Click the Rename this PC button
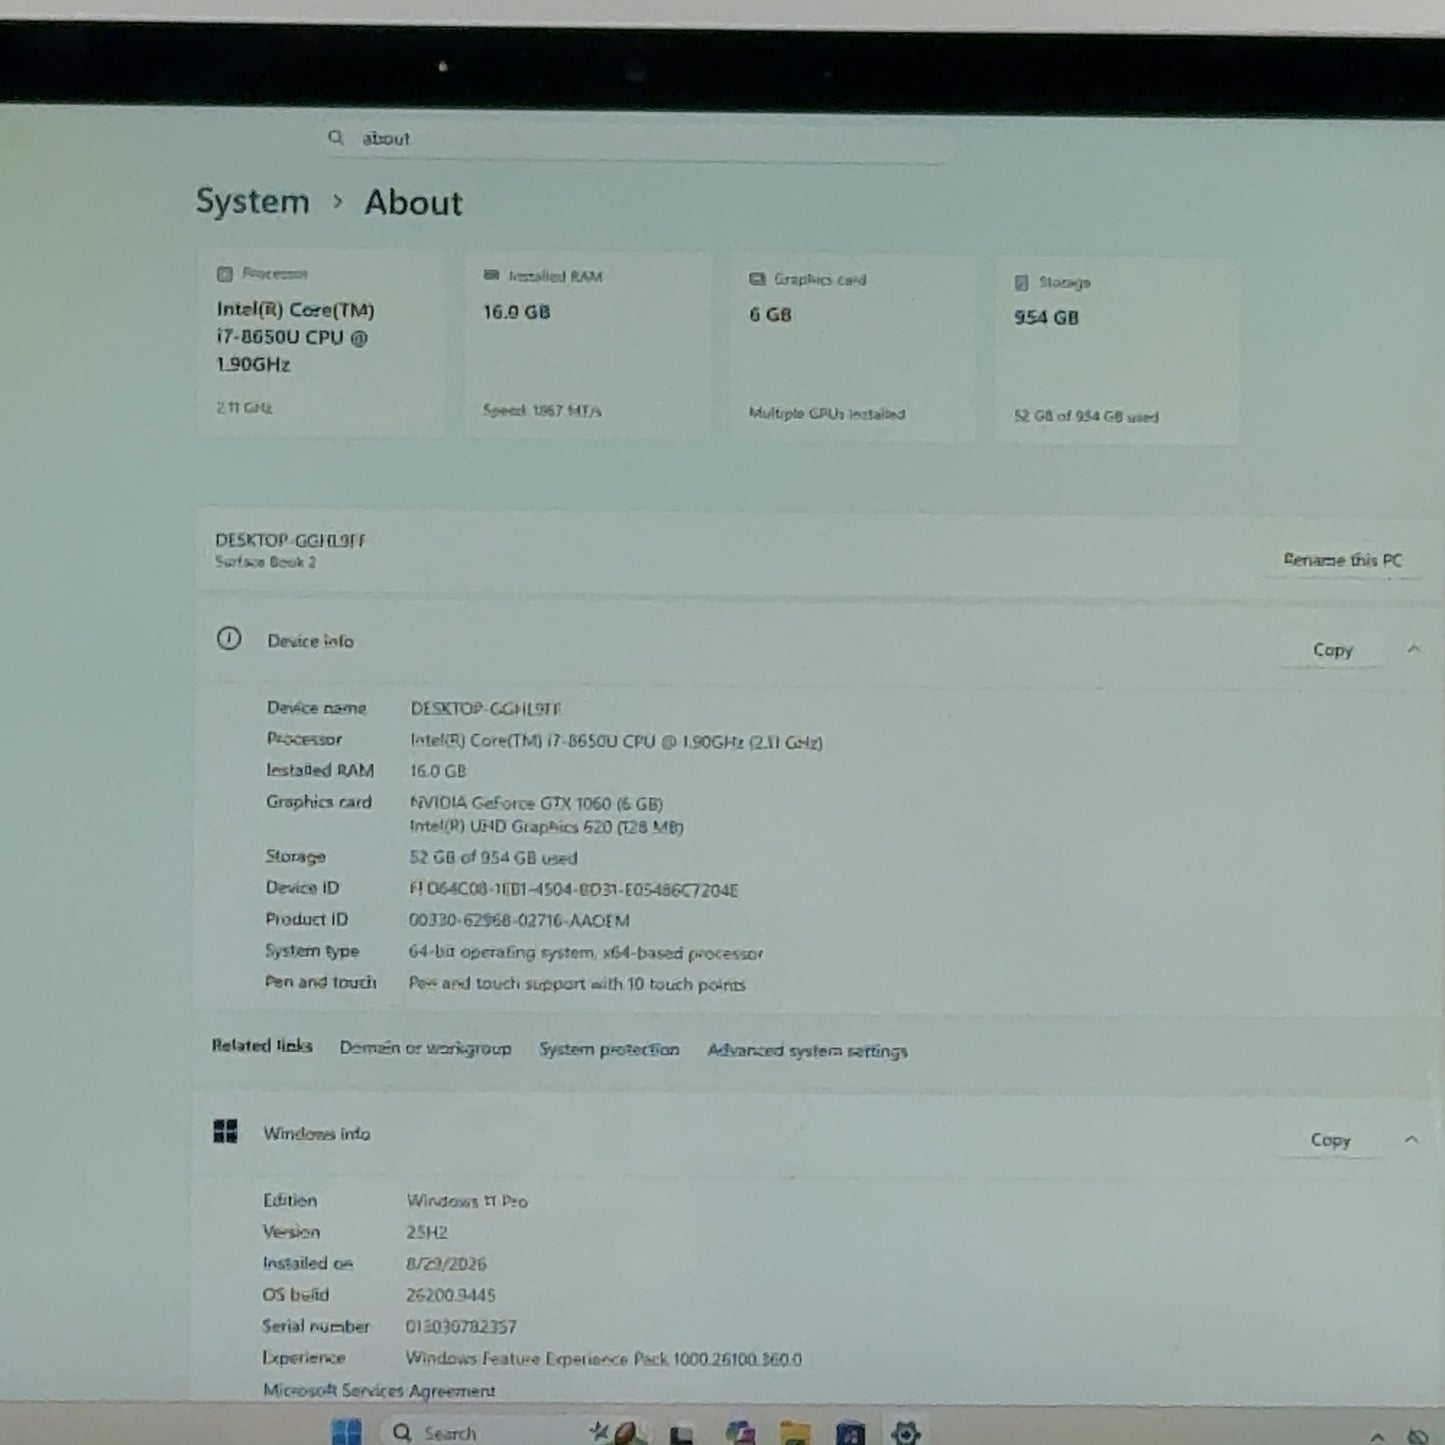Screen dimensions: 1445x1445 [x=1342, y=560]
